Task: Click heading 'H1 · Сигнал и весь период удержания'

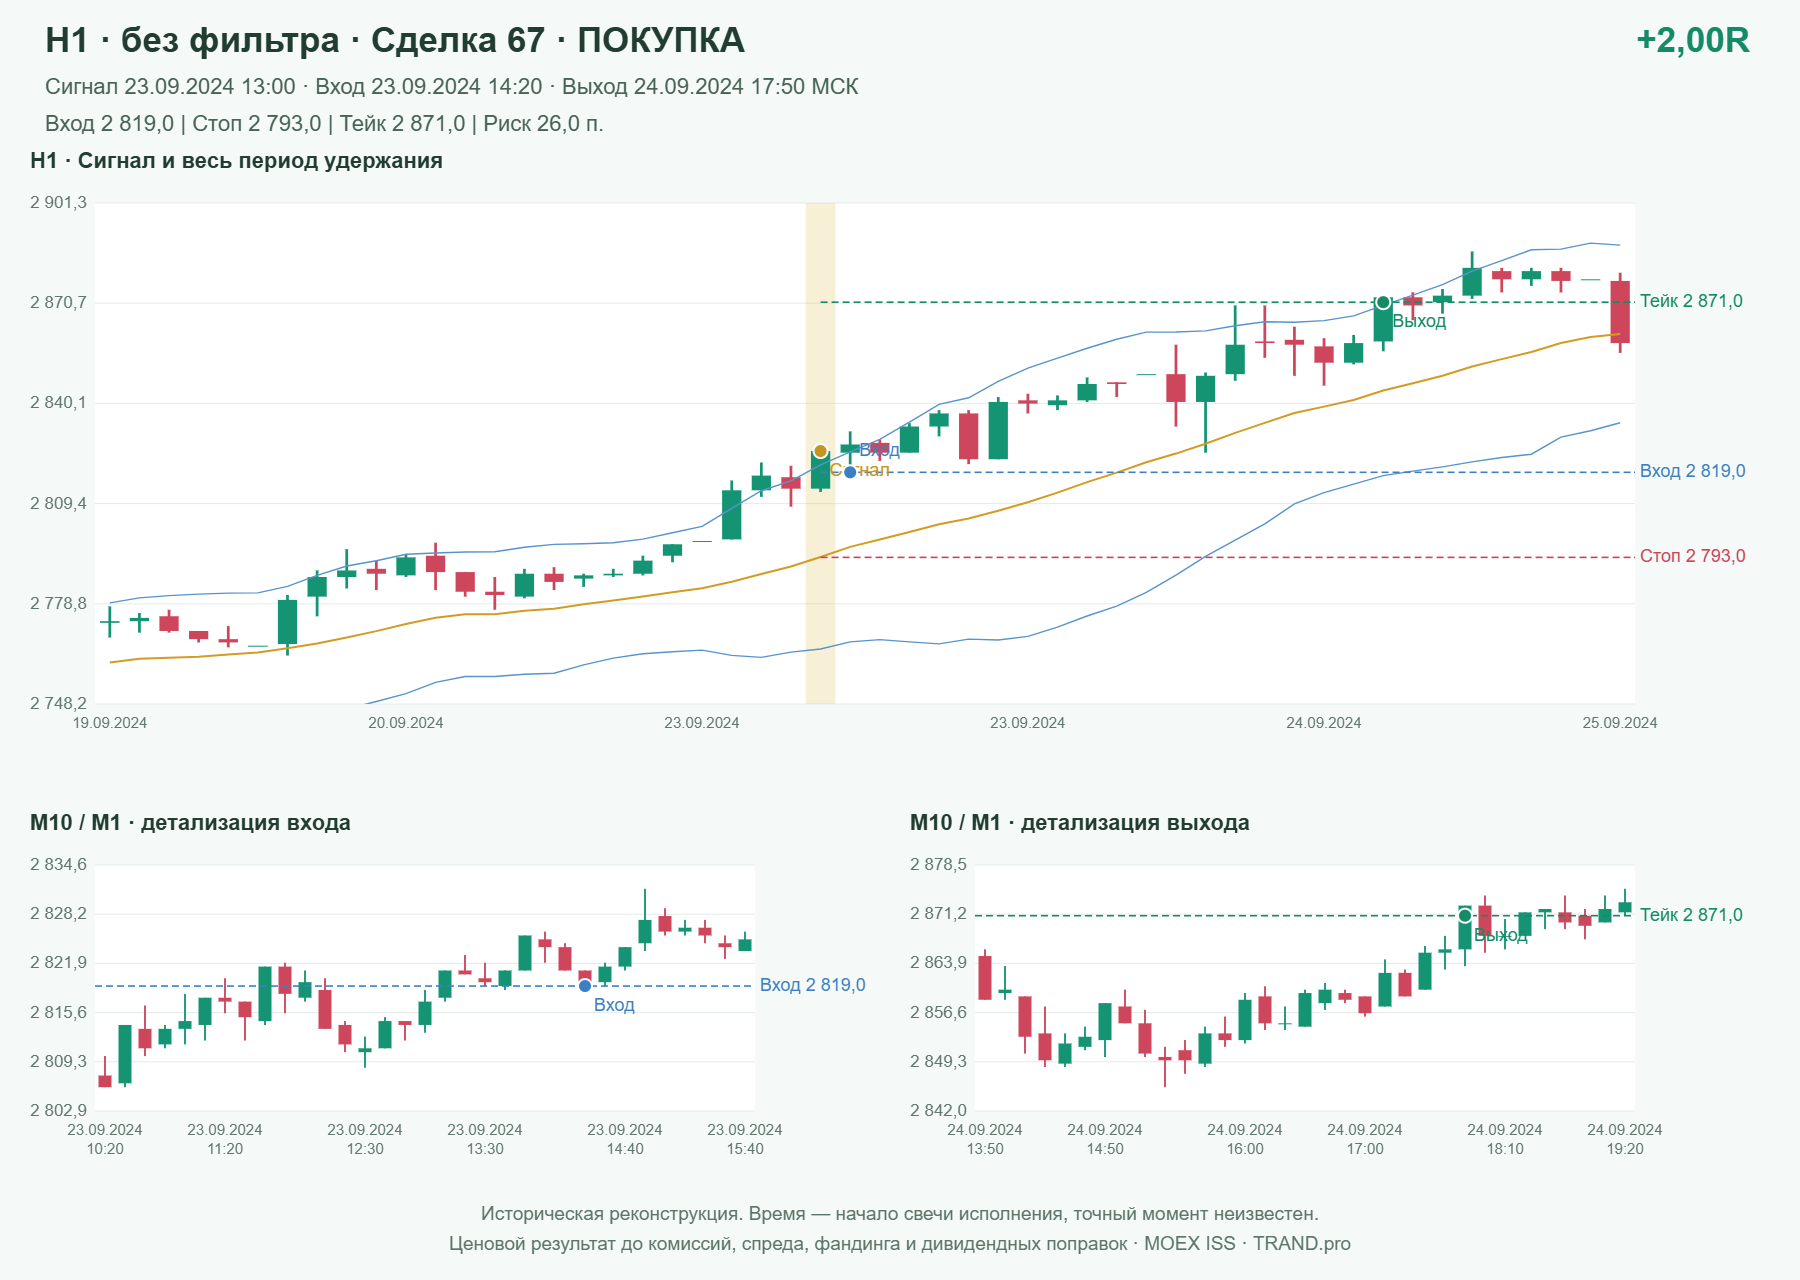Action: [x=236, y=161]
